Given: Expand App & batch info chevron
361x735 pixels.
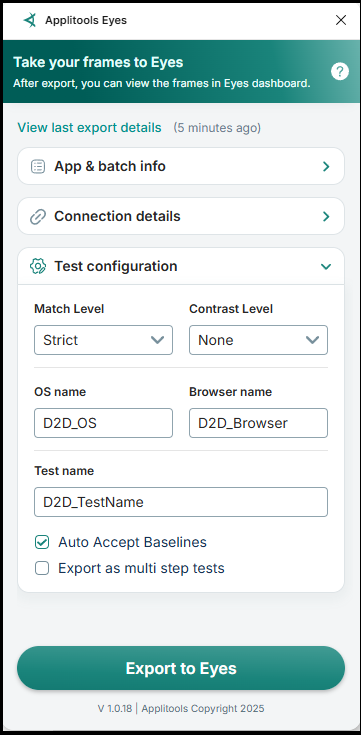Looking at the screenshot, I should tap(326, 166).
